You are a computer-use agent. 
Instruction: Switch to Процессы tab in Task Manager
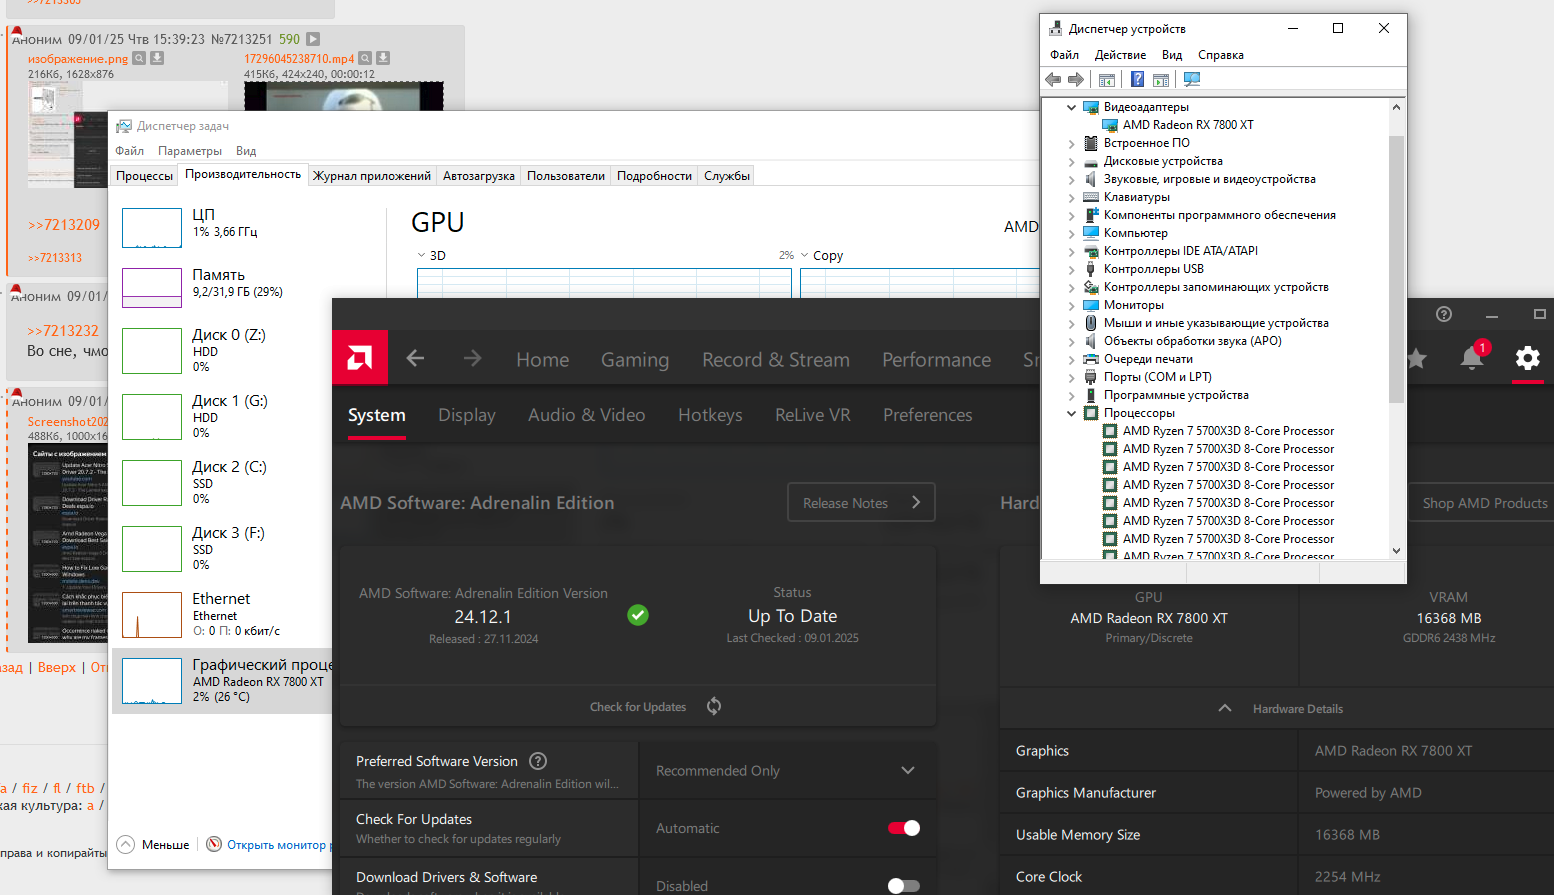[144, 176]
